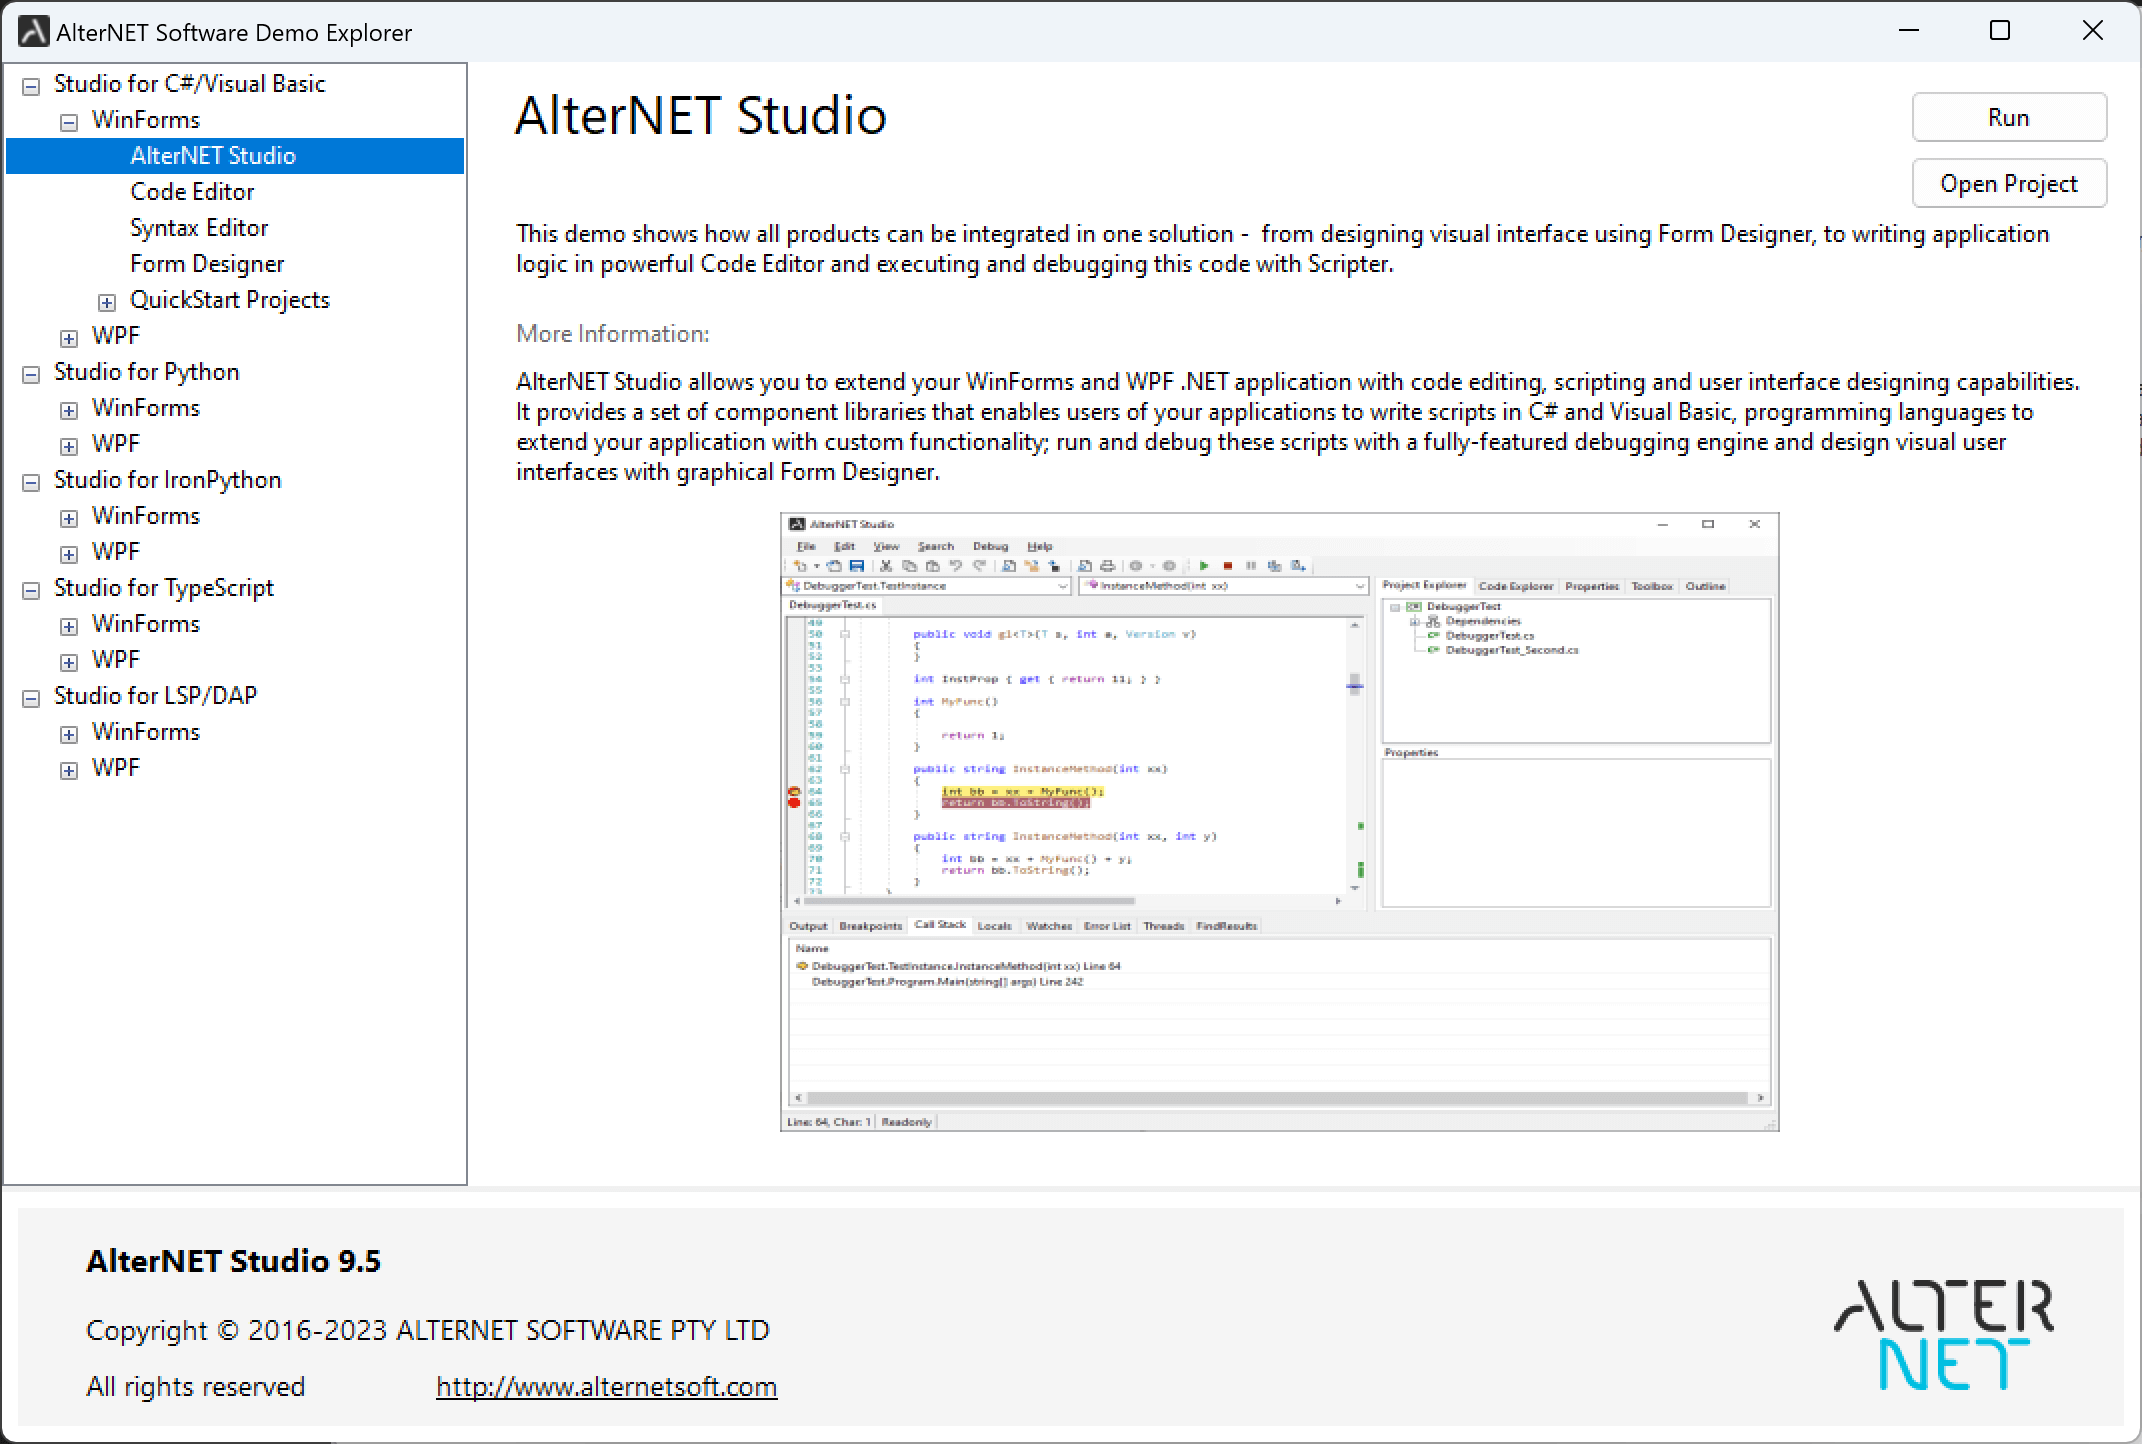
Task: Select the Syntax Editor demo
Action: pos(199,228)
